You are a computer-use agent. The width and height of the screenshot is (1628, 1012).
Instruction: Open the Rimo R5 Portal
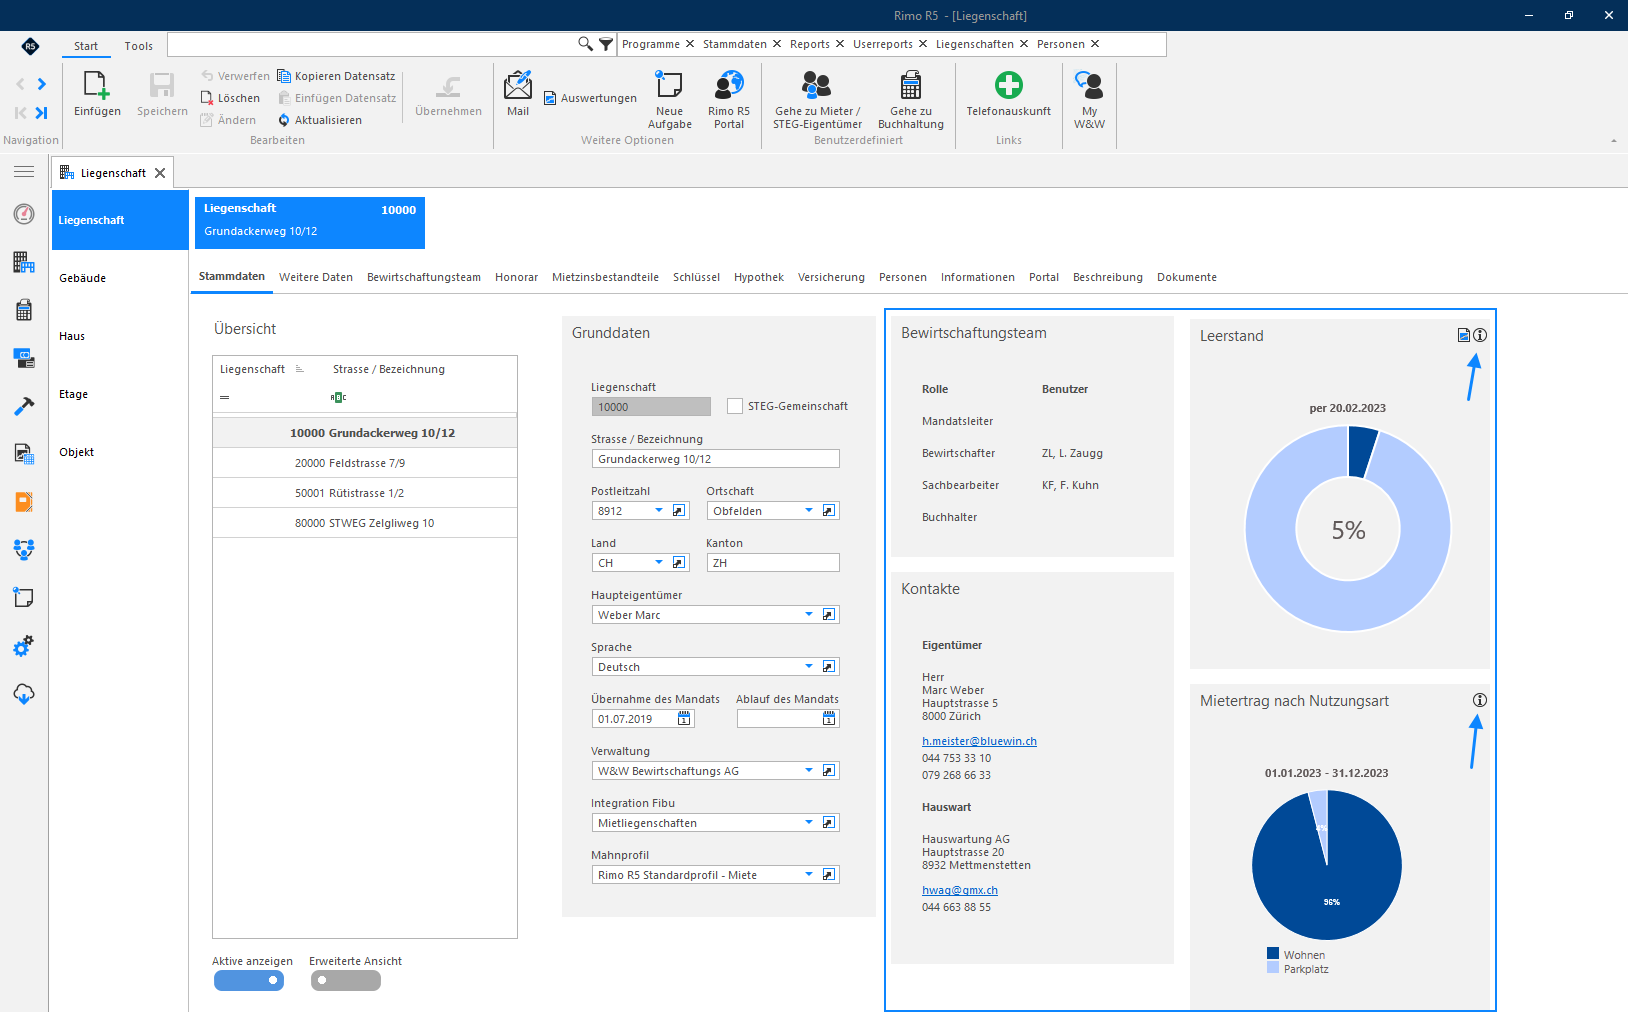[x=729, y=100]
